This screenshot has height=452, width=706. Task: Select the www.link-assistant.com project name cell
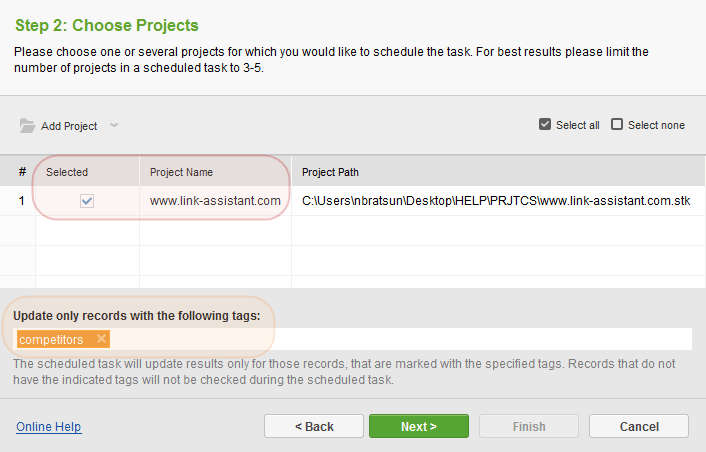(215, 201)
